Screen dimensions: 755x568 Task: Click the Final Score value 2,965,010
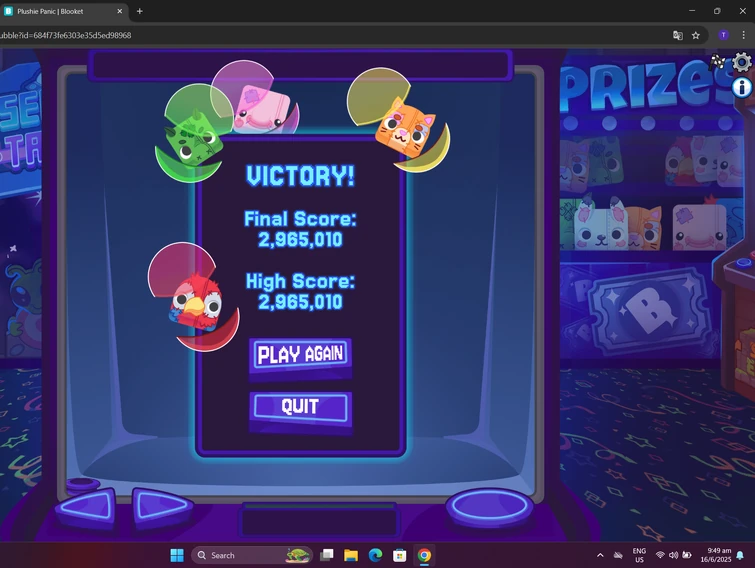300,239
